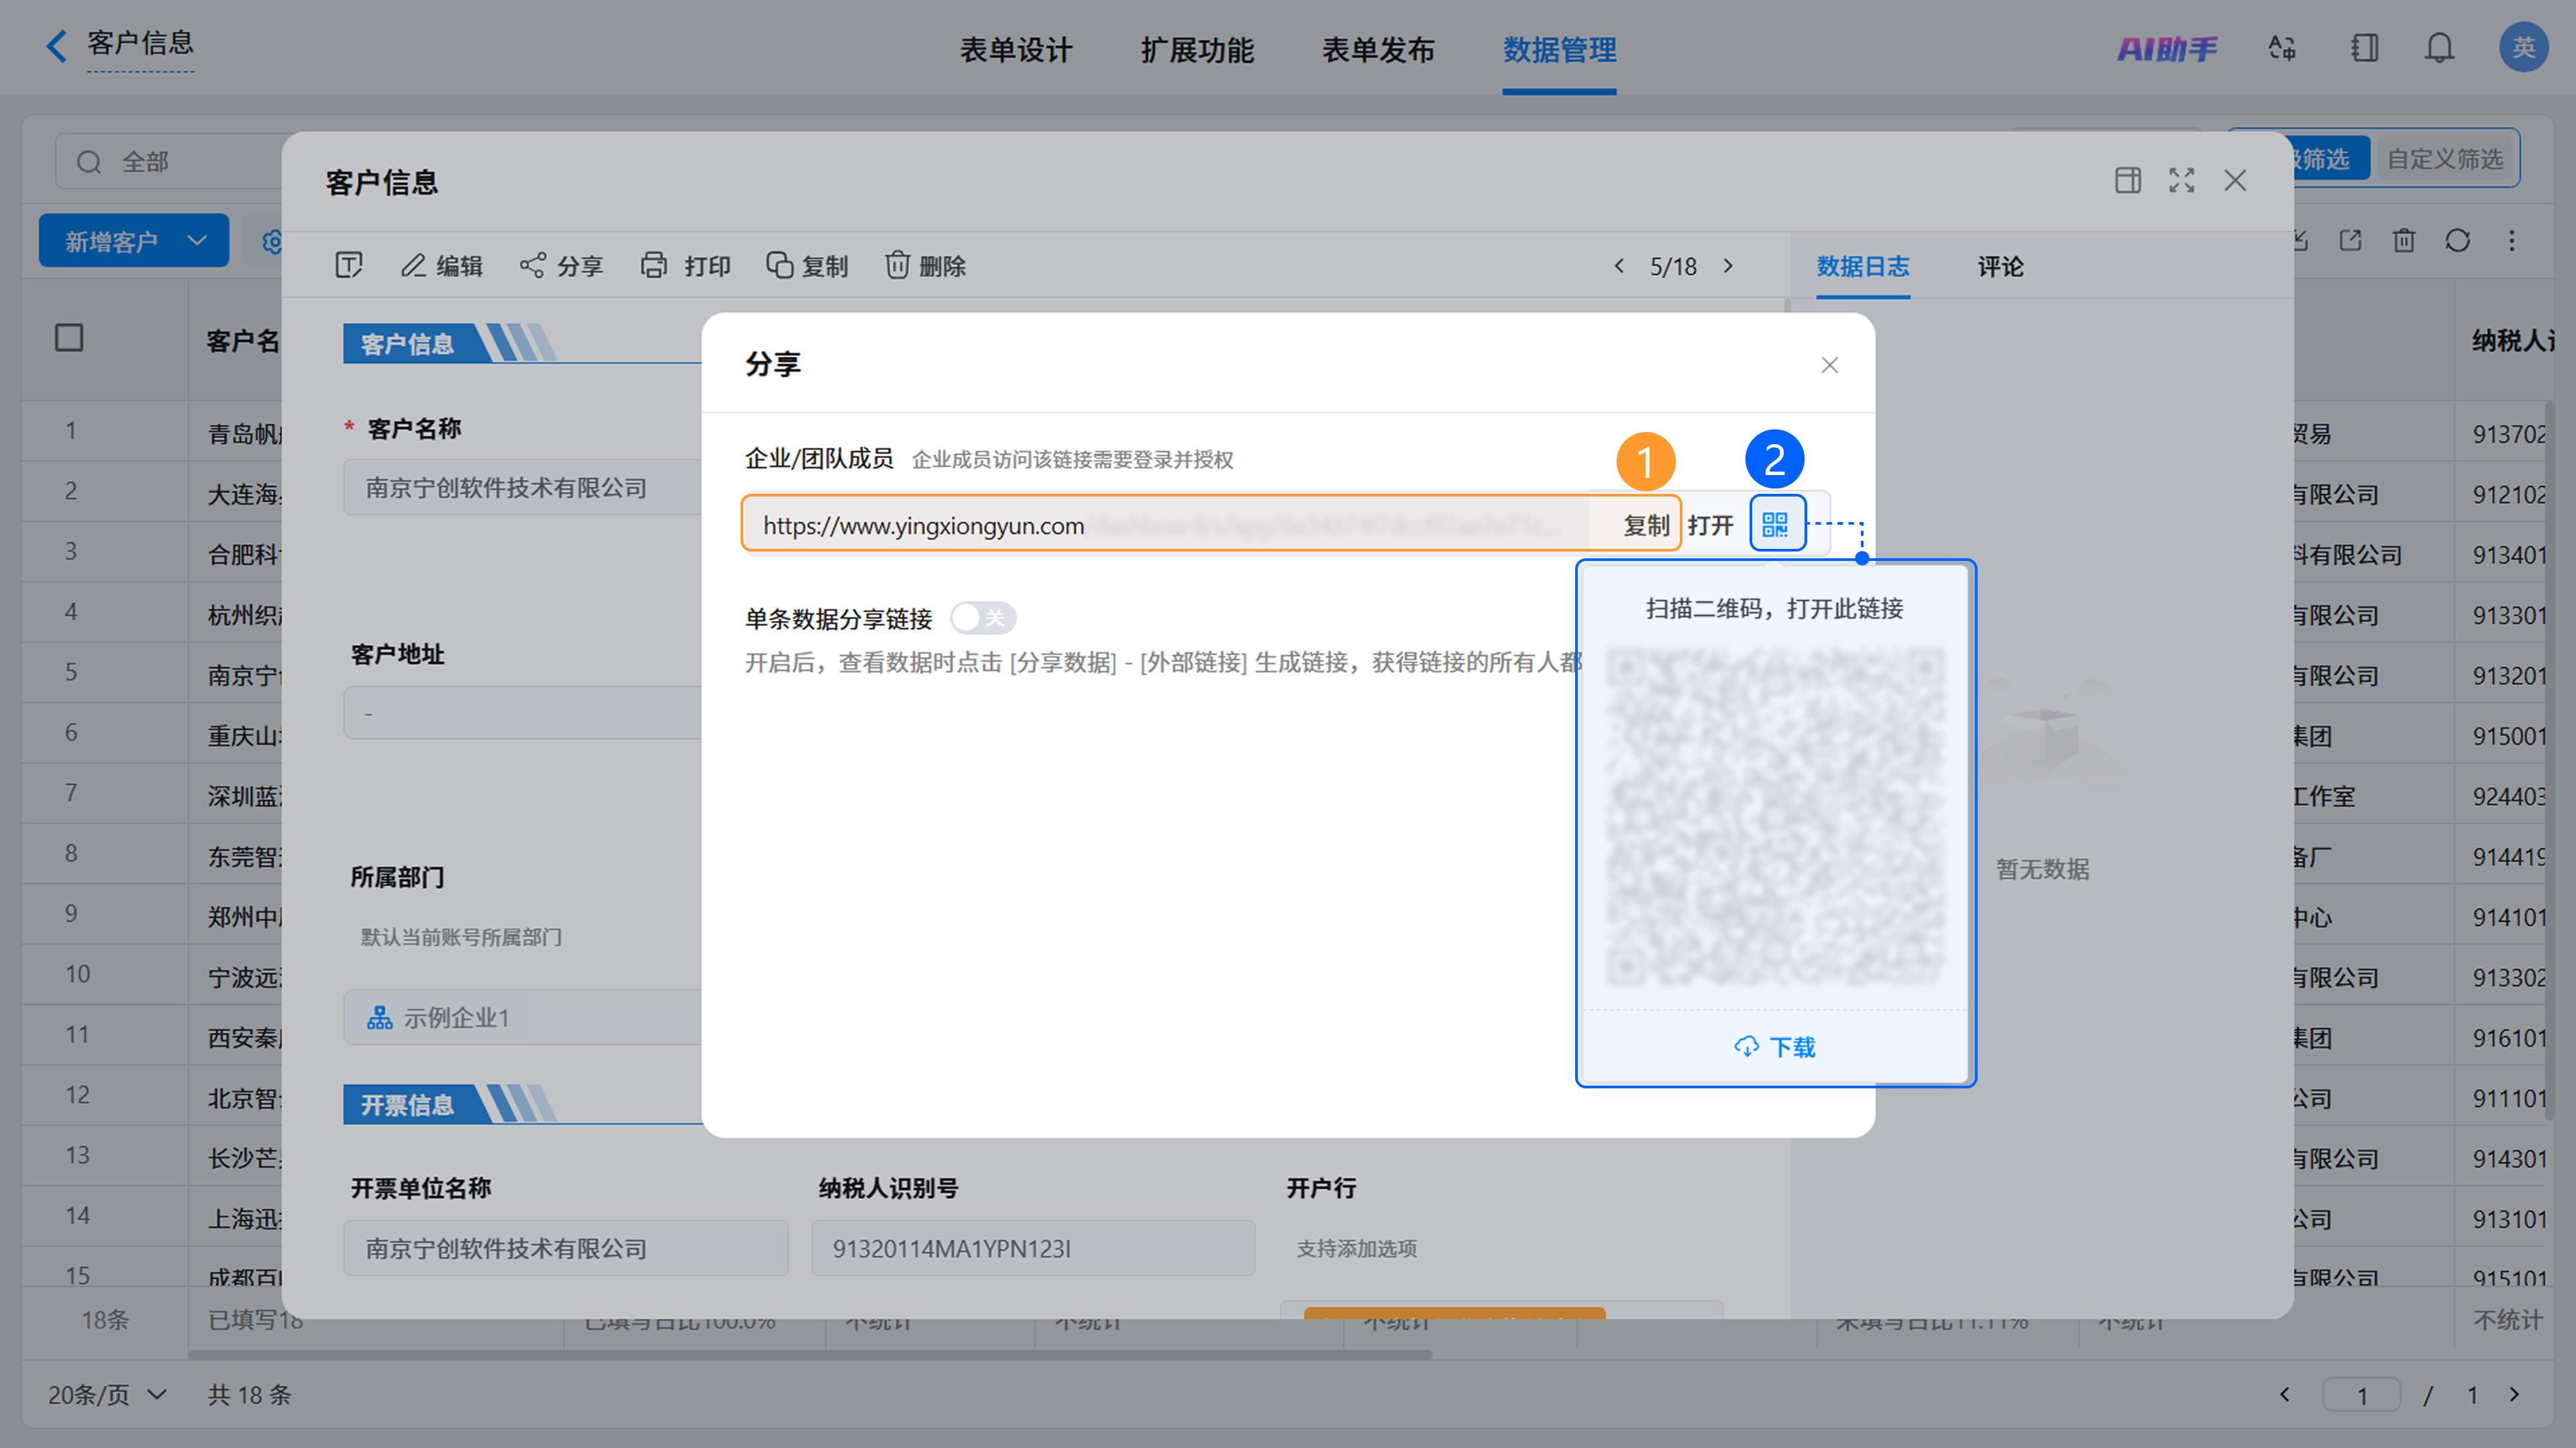This screenshot has width=2576, height=1448.
Task: Click the 开票单位名称 field
Action: click(x=565, y=1248)
